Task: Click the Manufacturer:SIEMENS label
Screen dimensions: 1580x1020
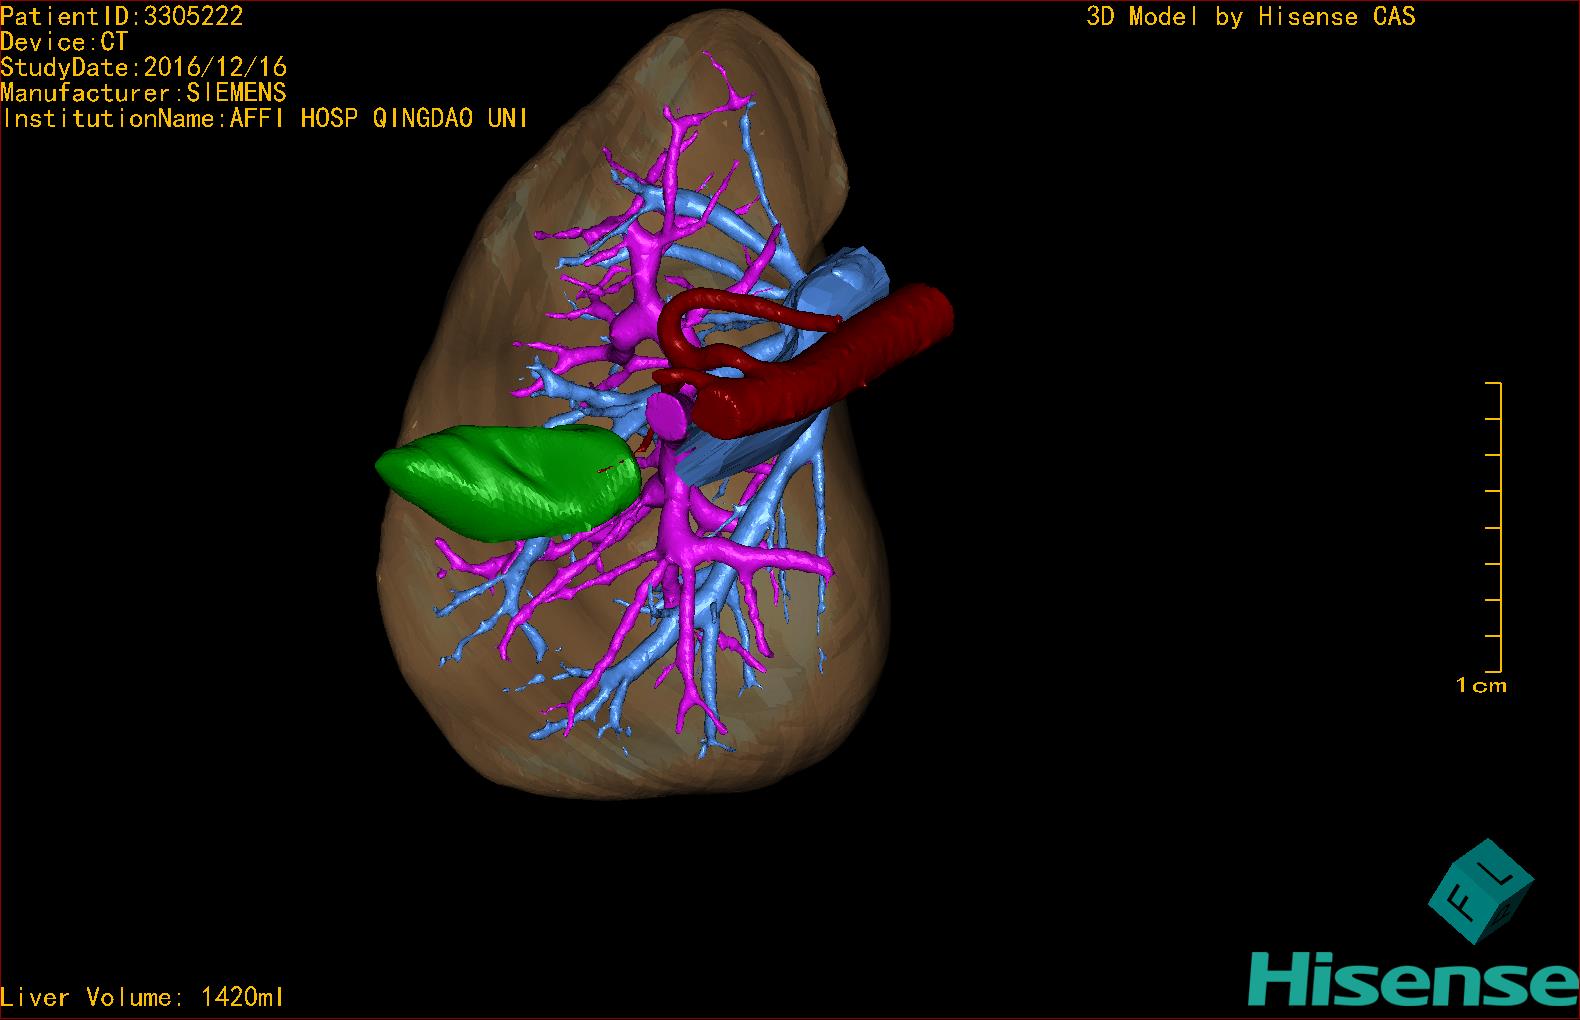Action: tap(144, 93)
